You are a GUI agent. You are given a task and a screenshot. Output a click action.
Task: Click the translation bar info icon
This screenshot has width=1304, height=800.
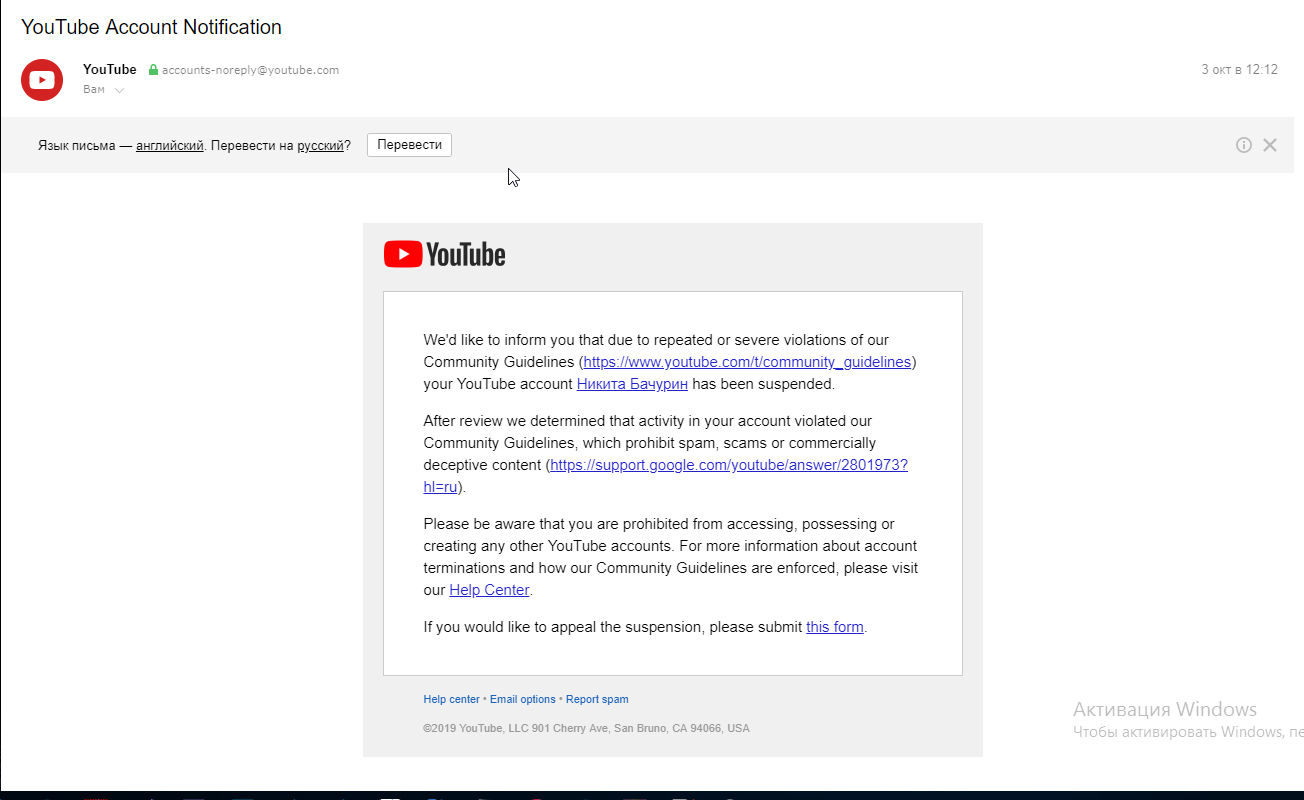click(1243, 145)
